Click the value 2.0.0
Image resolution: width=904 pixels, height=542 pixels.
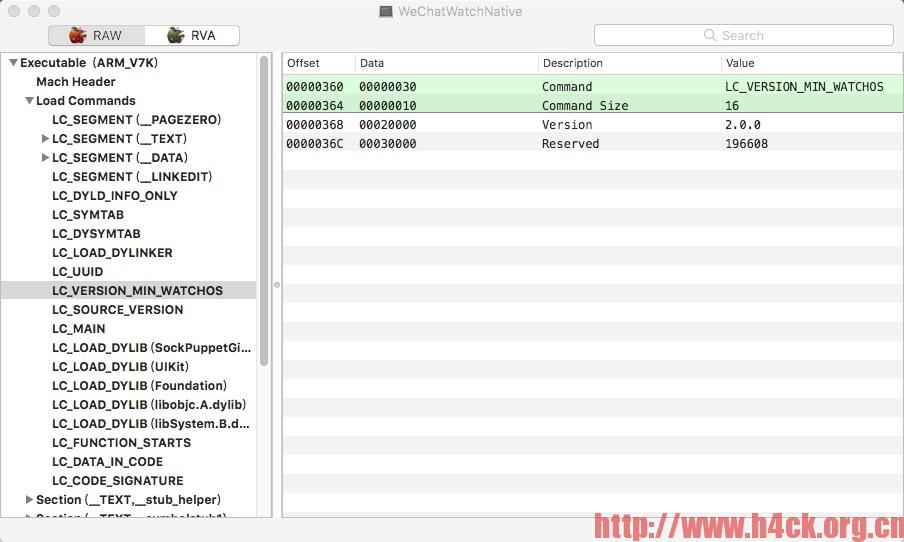(743, 125)
